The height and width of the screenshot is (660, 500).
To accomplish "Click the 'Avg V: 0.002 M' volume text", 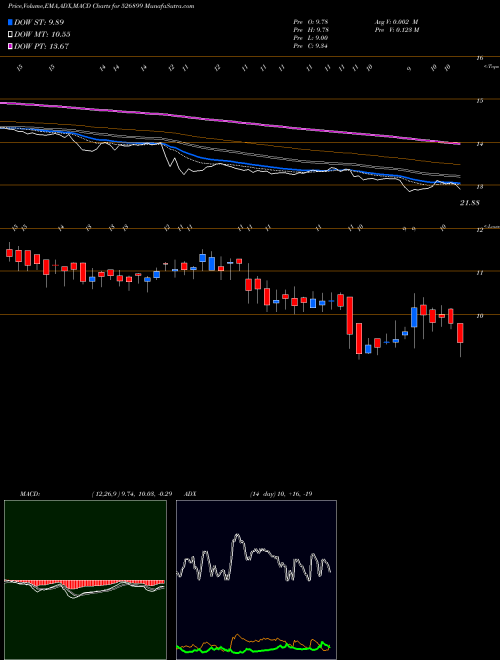I will [396, 22].
